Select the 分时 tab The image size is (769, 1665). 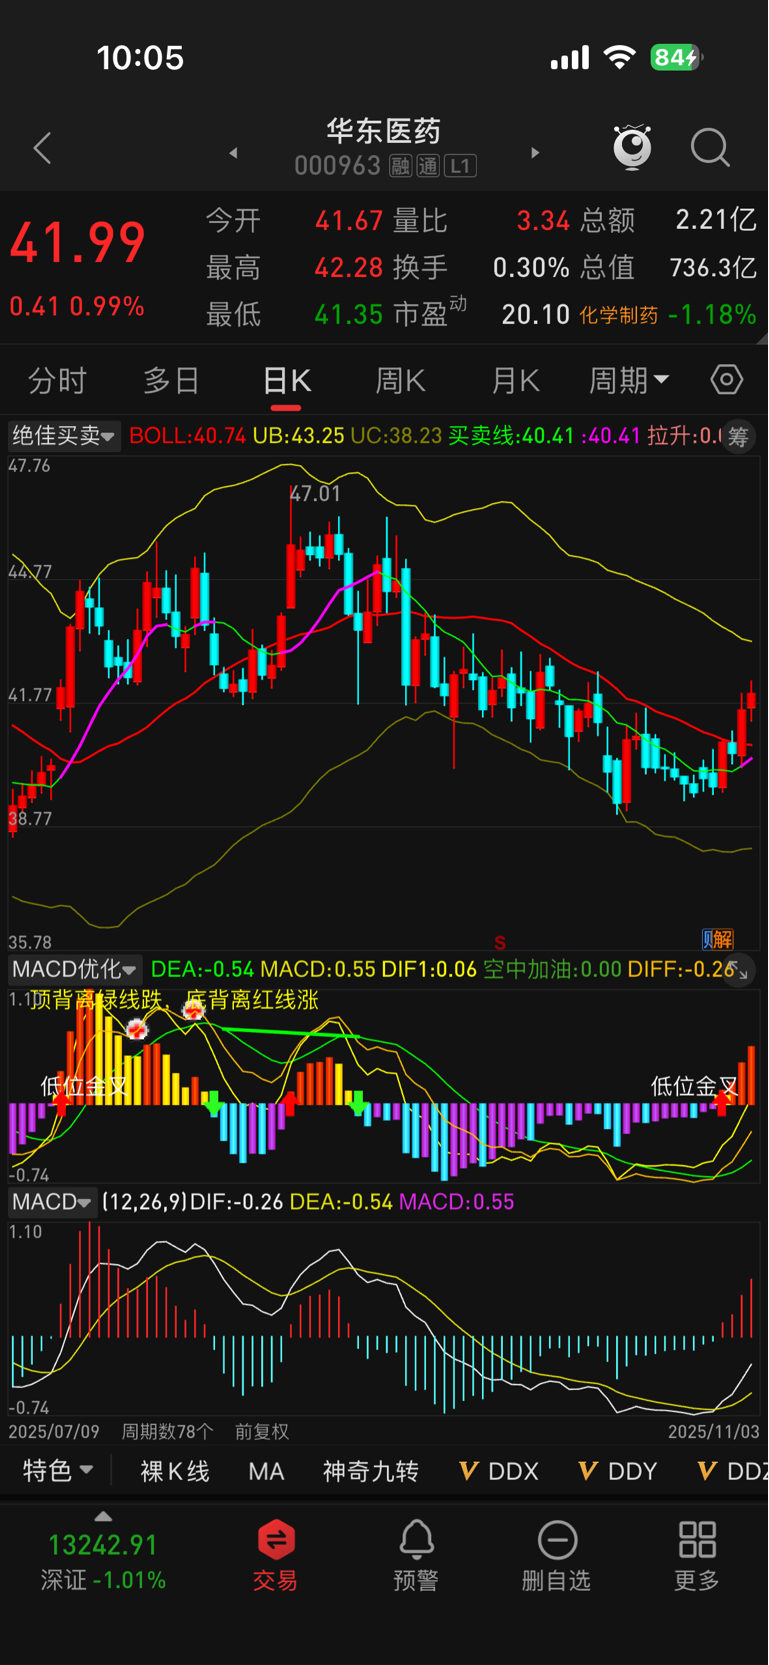coord(57,381)
